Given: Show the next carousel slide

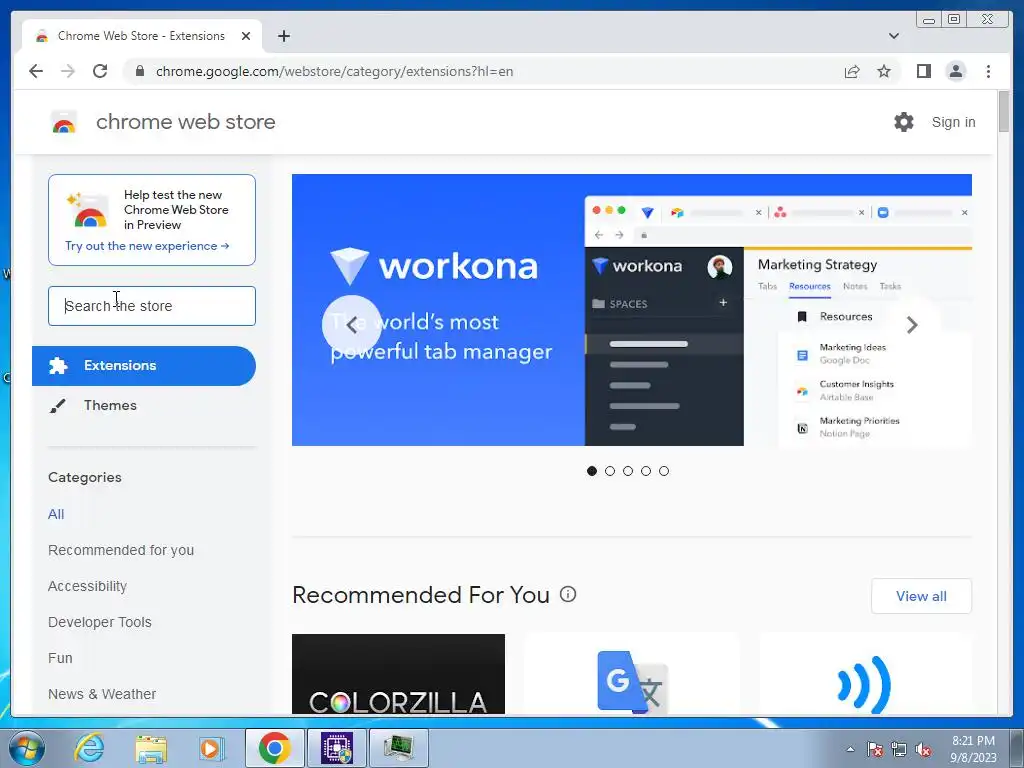Looking at the screenshot, I should (x=912, y=325).
